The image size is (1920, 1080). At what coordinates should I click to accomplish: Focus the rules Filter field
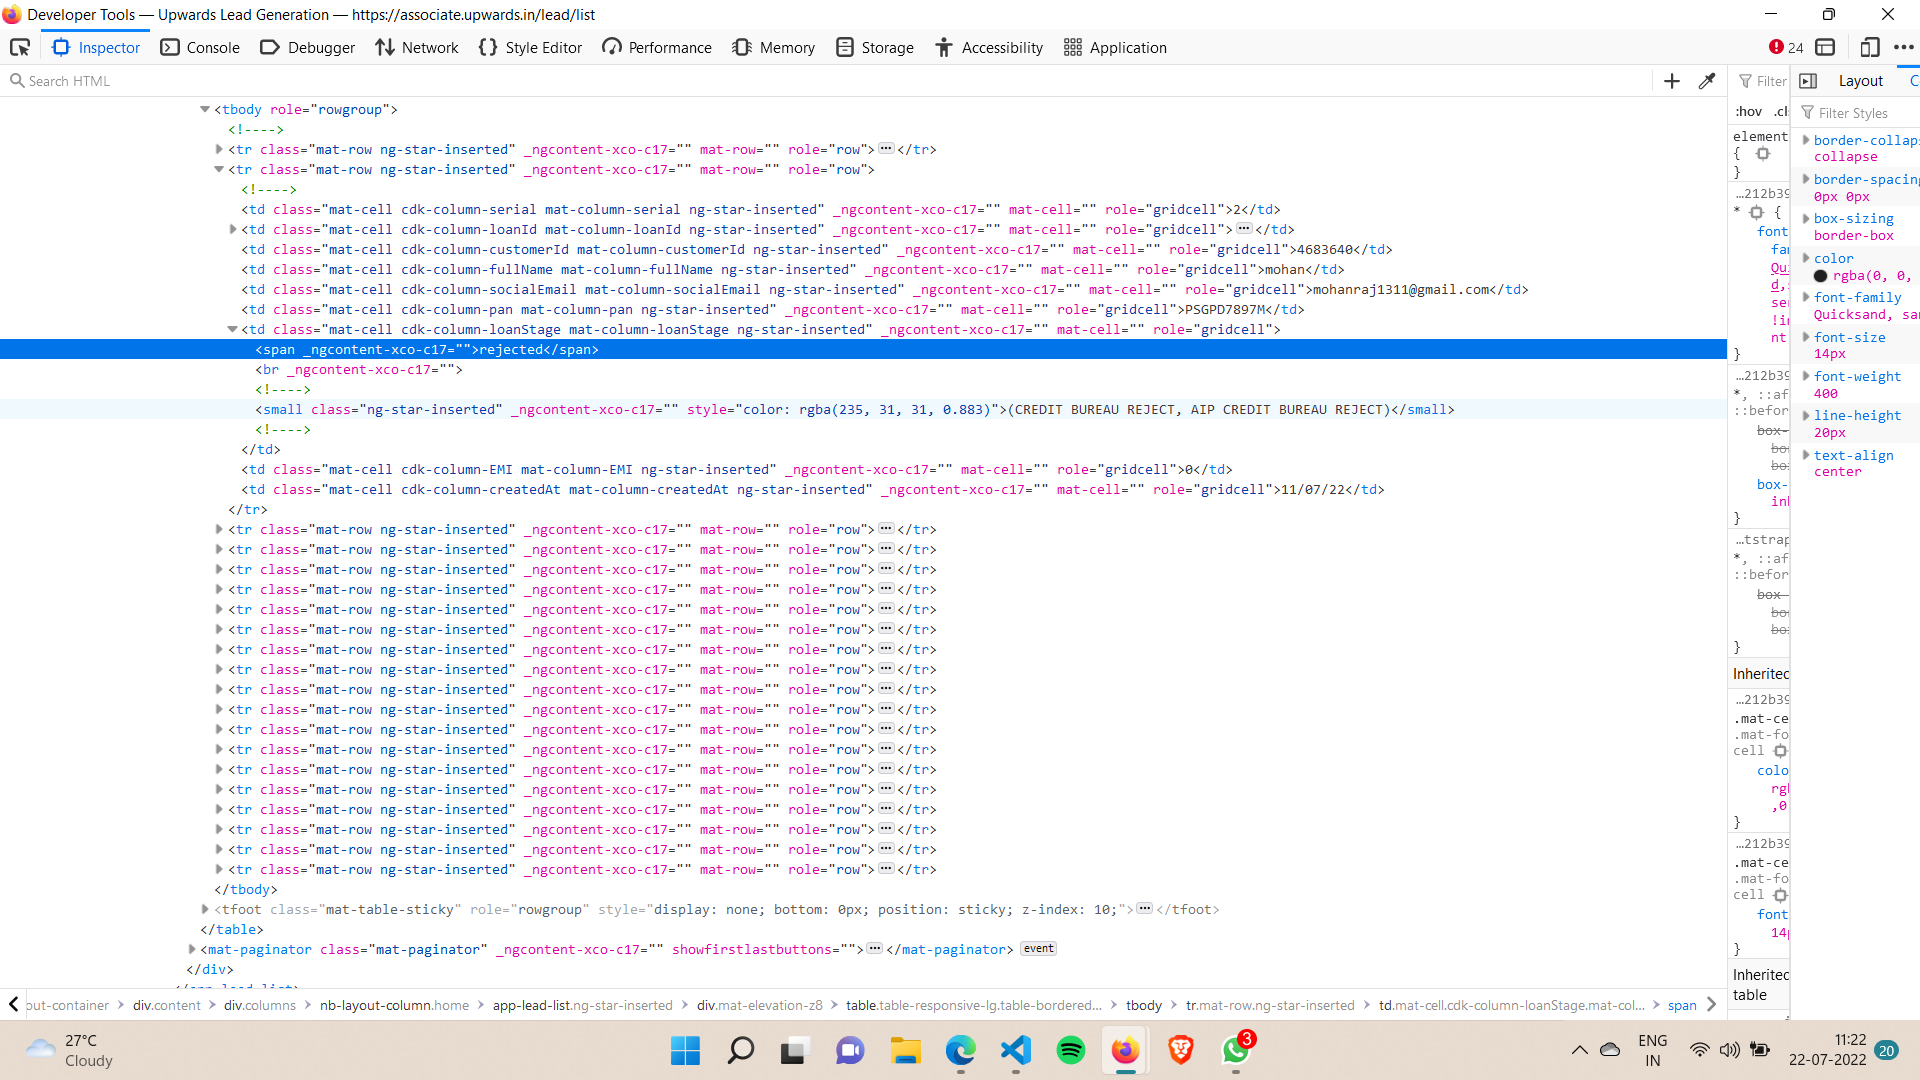[x=1762, y=81]
